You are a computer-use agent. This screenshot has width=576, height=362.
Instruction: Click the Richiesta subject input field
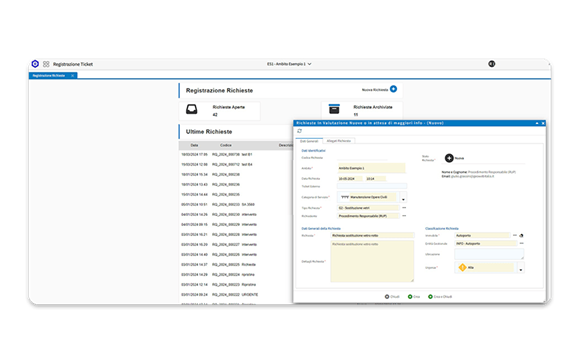(x=372, y=235)
